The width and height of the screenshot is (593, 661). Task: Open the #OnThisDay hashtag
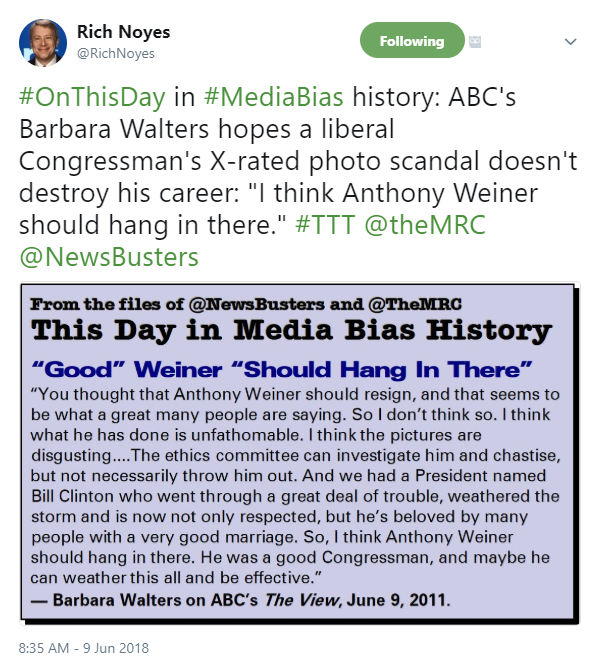tap(92, 97)
